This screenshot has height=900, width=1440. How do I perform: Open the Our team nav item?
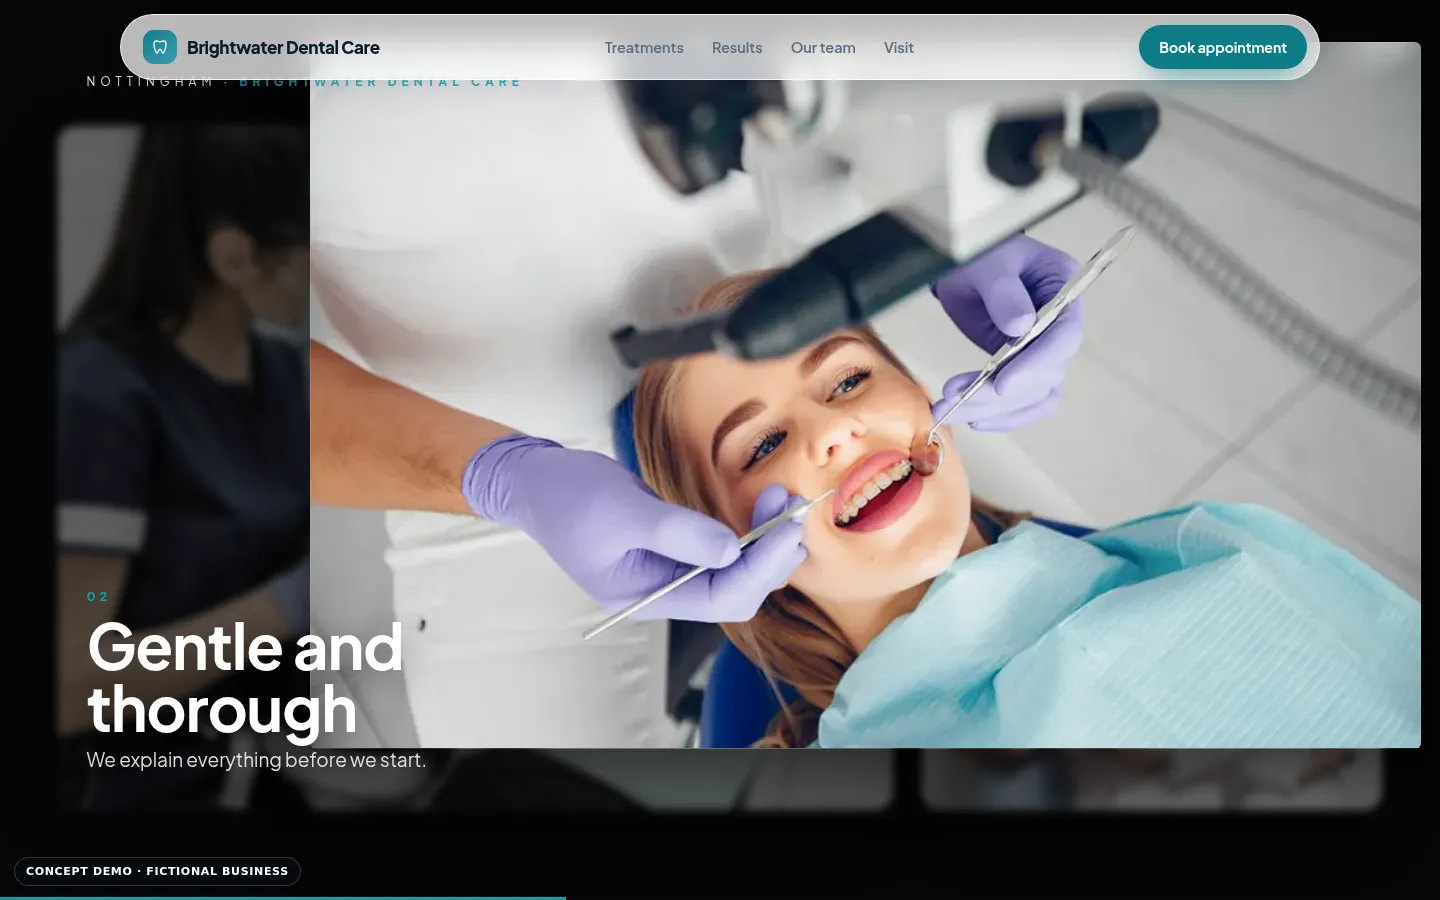[x=823, y=48]
